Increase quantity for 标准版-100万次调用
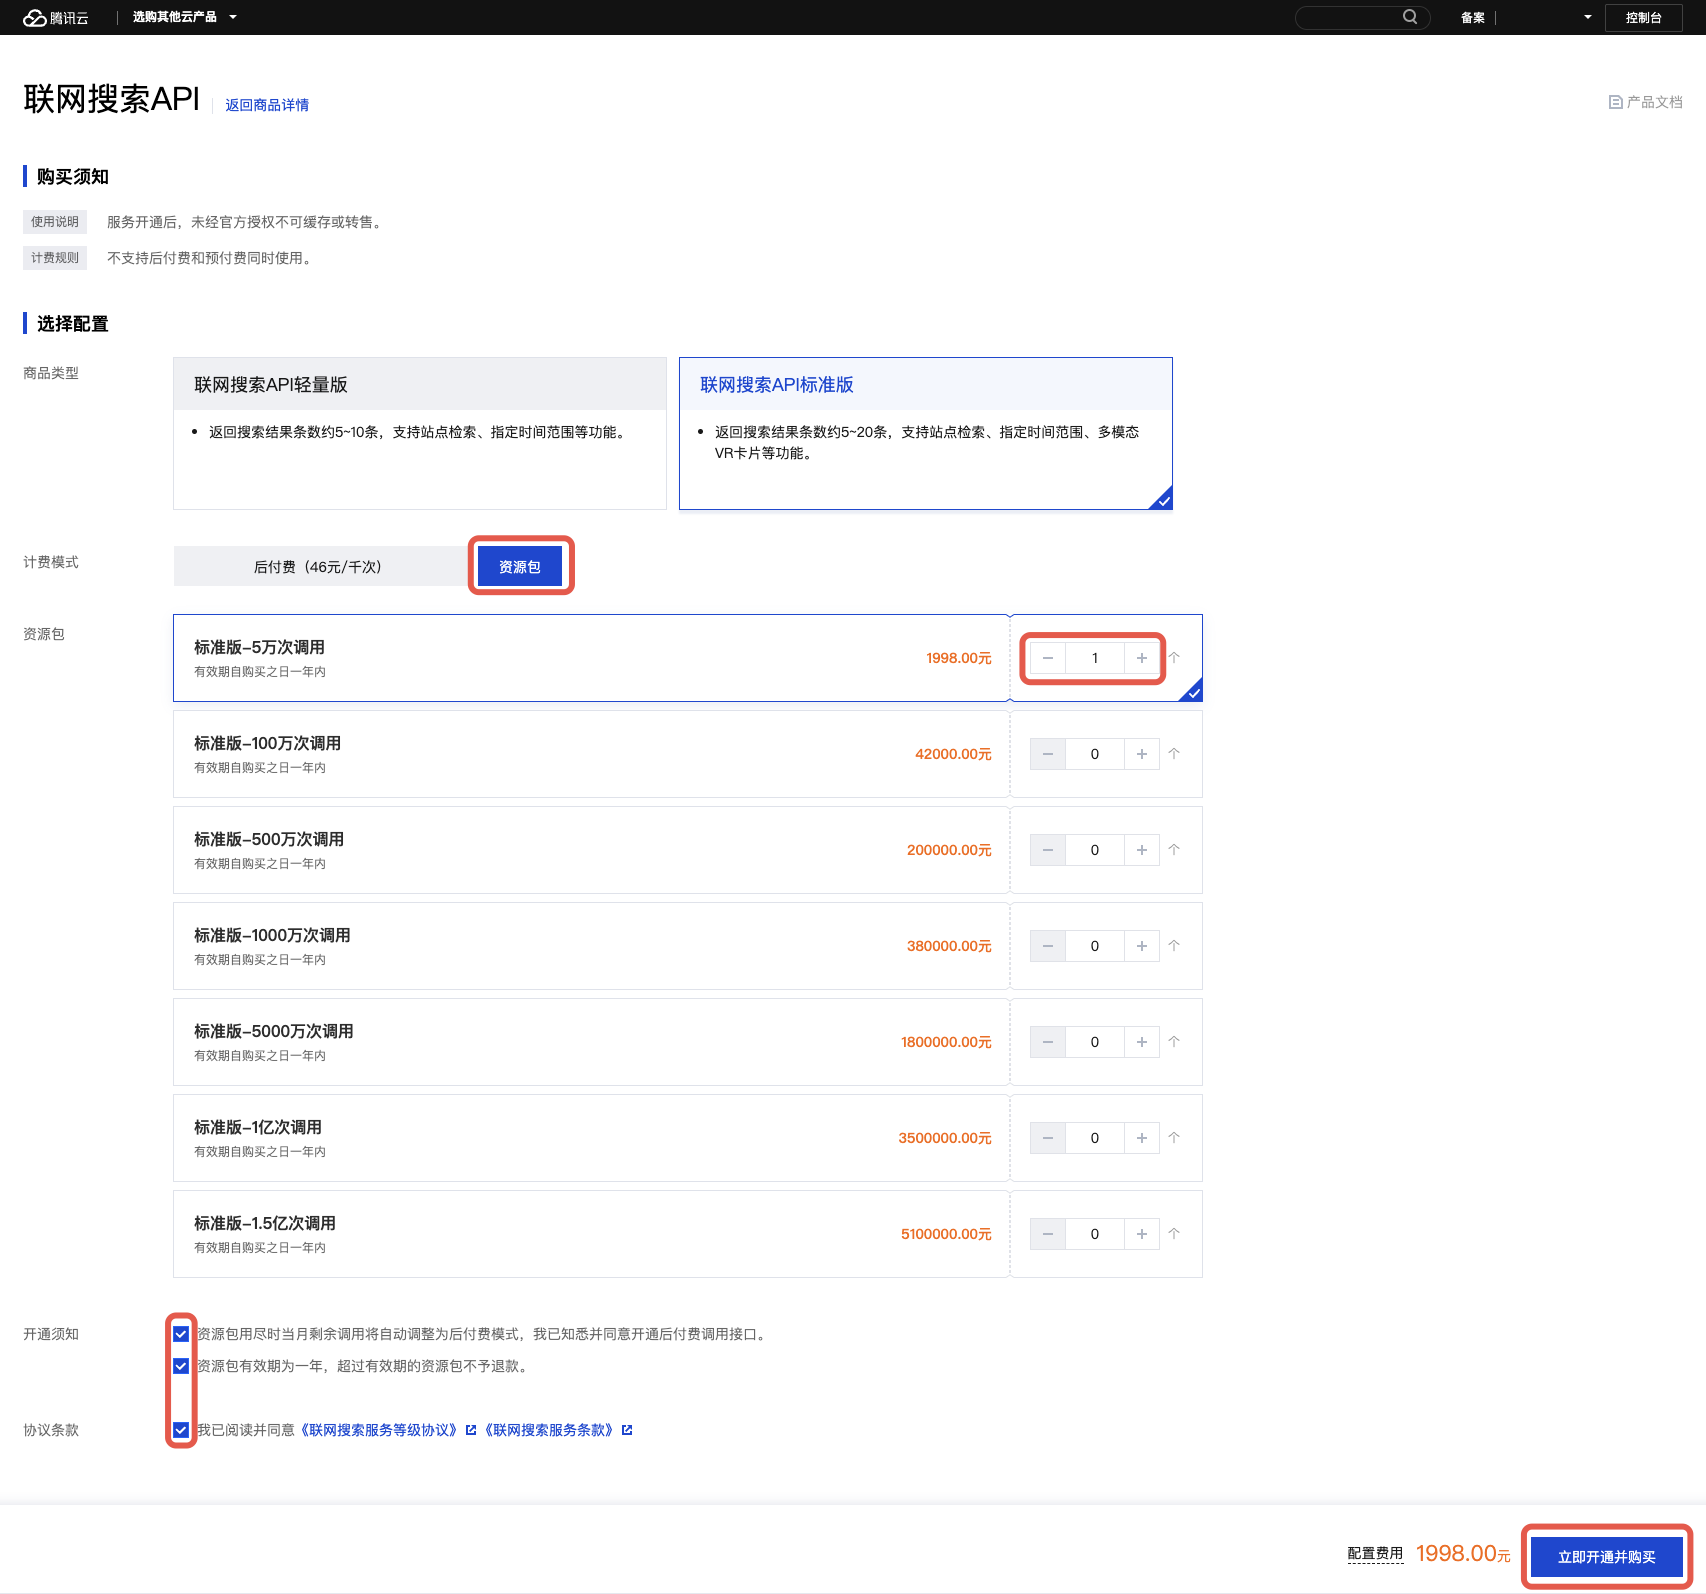This screenshot has width=1706, height=1594. click(1142, 754)
